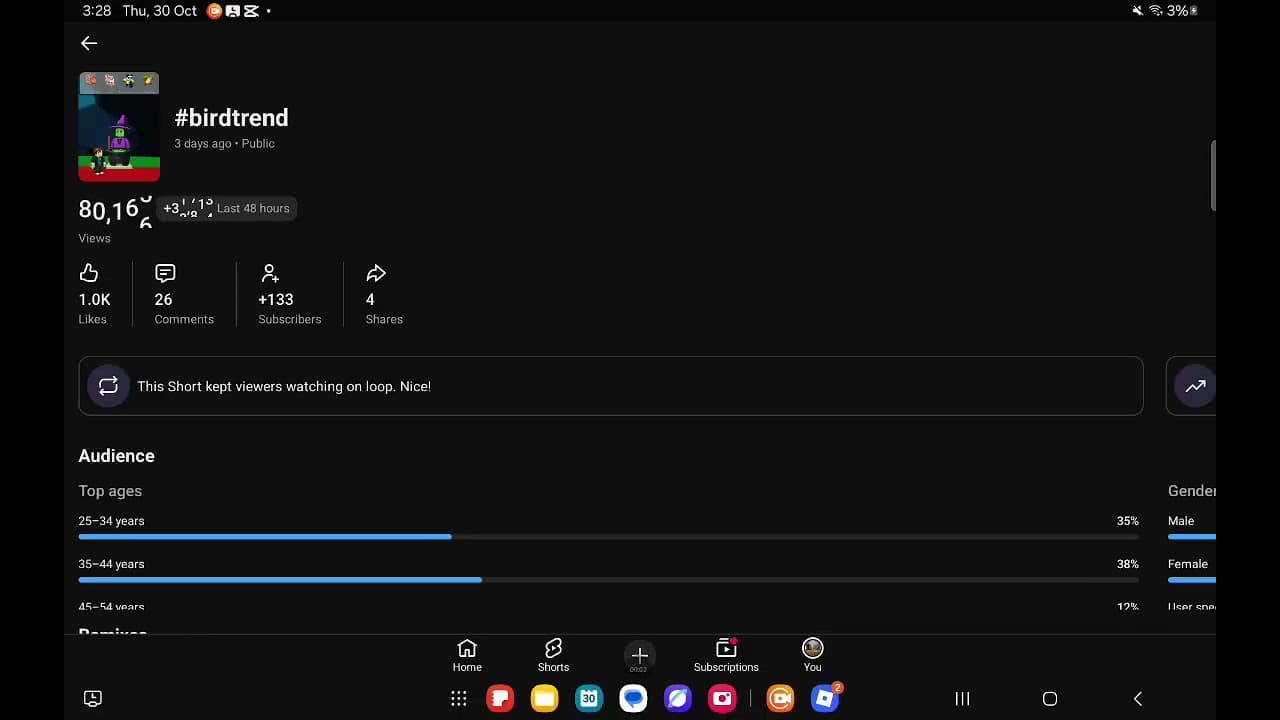Click the #birdtrend title text
The image size is (1280, 720).
231,117
